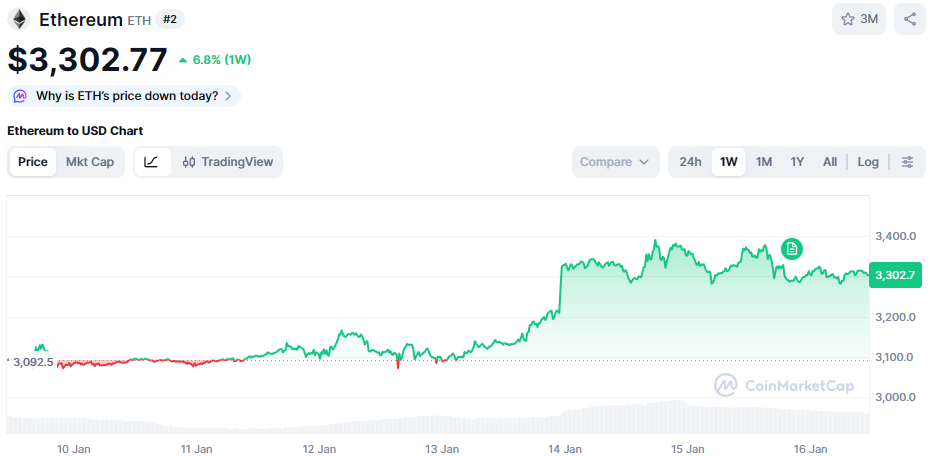The width and height of the screenshot is (930, 456).
Task: Open the Compare dropdown
Action: pyautogui.click(x=616, y=162)
